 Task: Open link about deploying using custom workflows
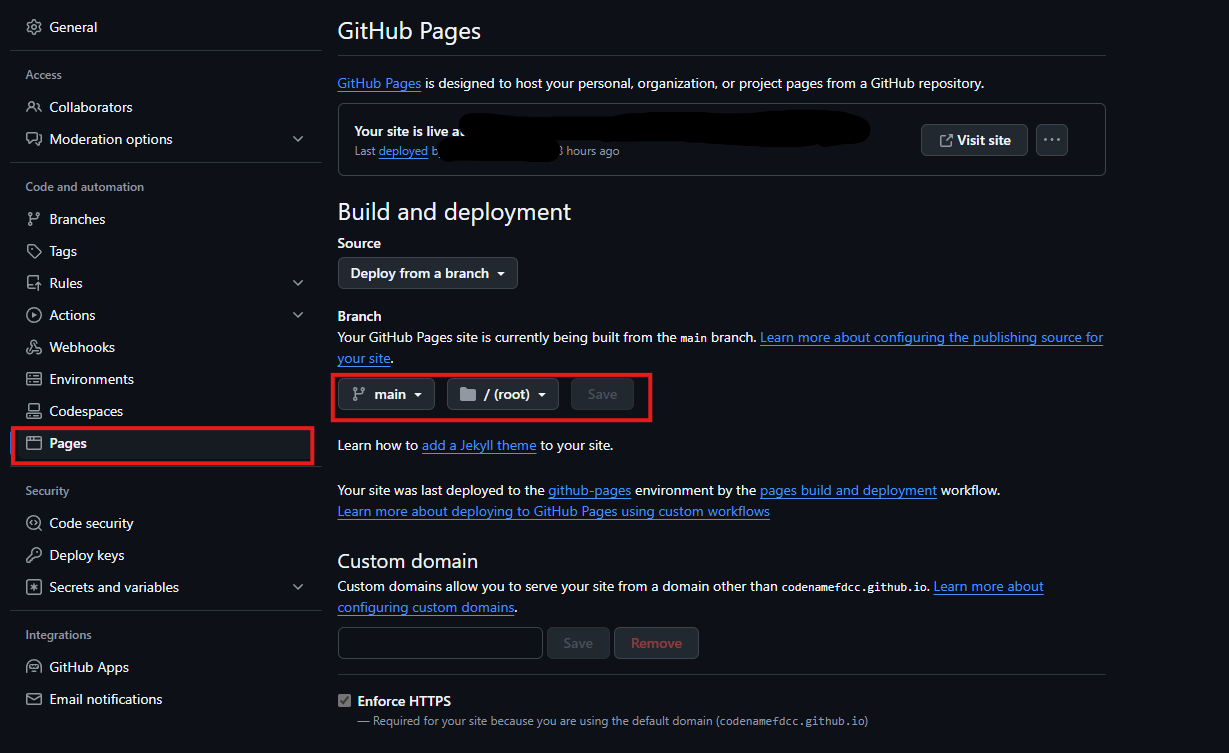554,511
